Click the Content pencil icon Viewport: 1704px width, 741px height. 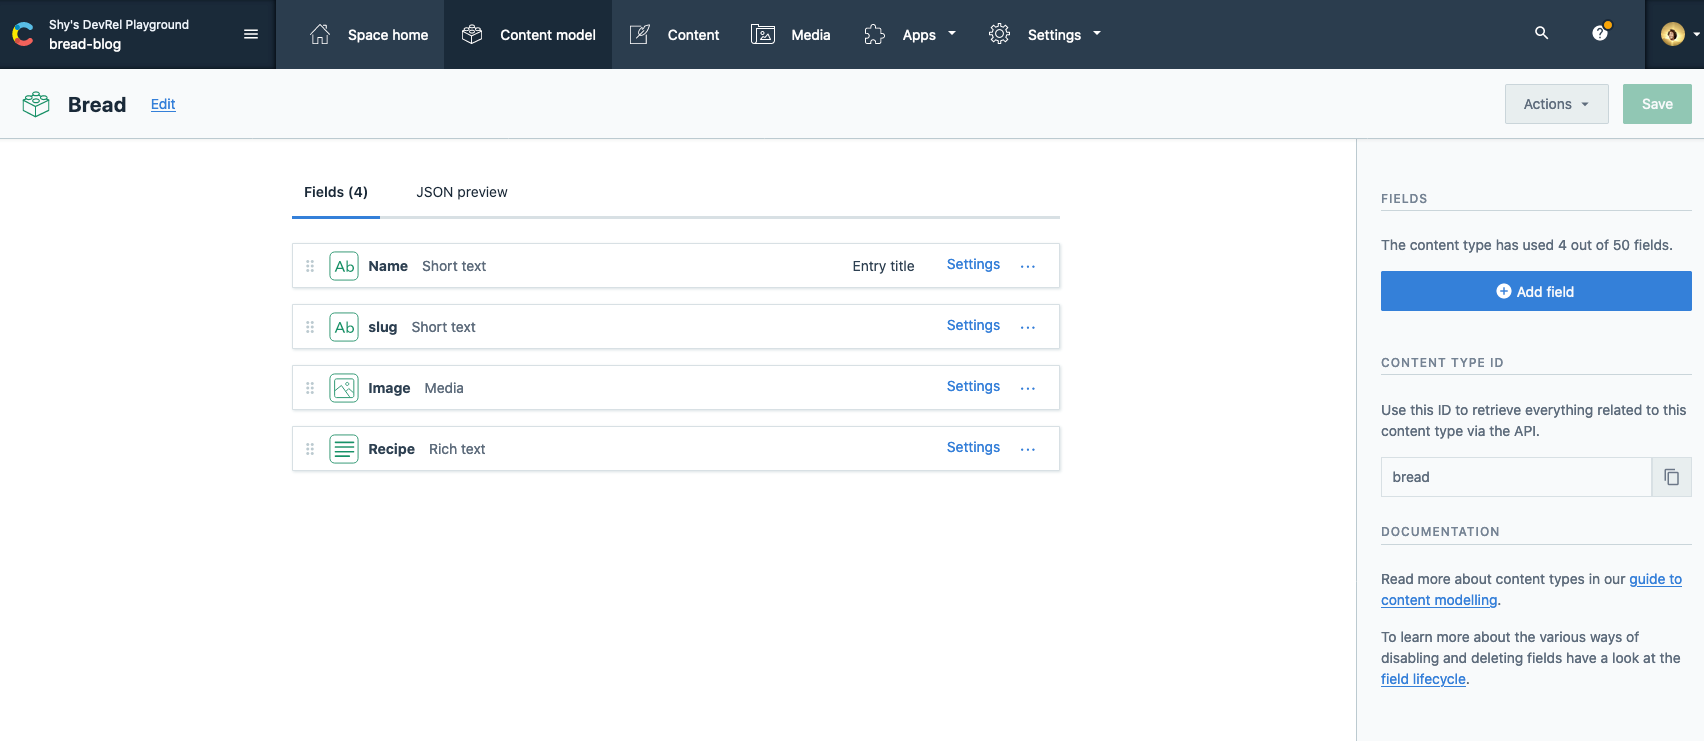(x=640, y=34)
